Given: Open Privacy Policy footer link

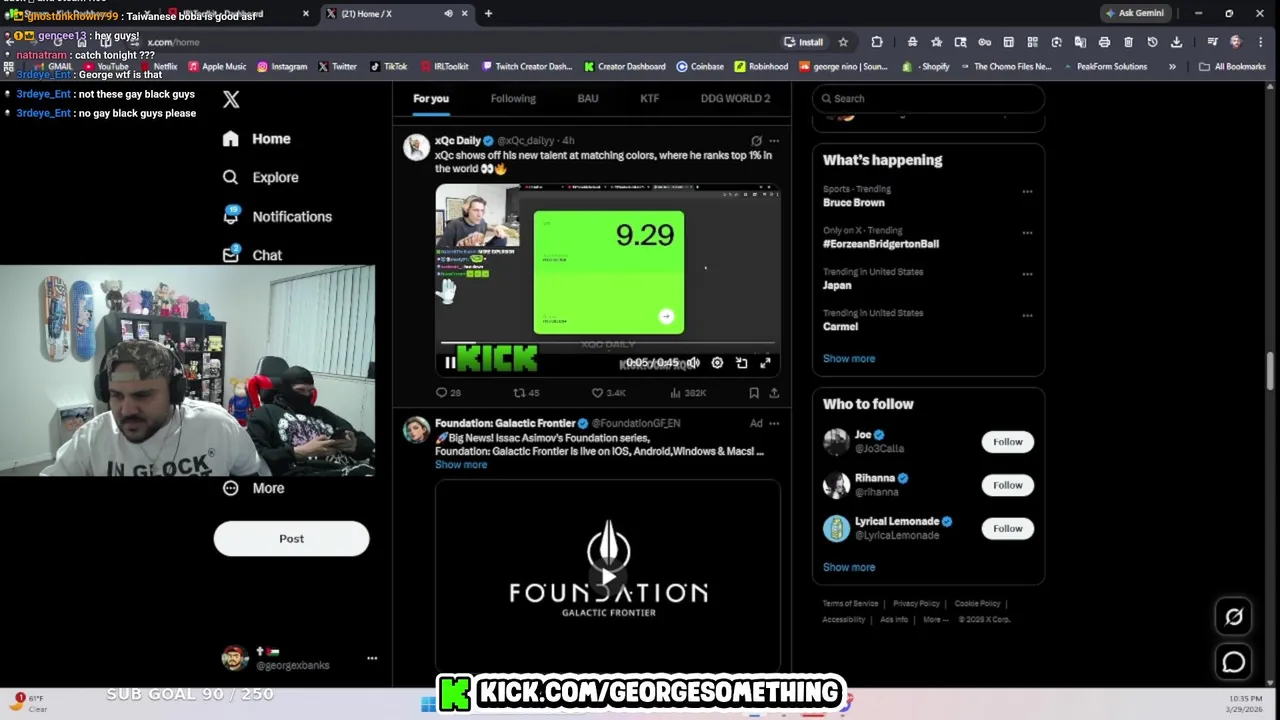Looking at the screenshot, I should click(916, 604).
